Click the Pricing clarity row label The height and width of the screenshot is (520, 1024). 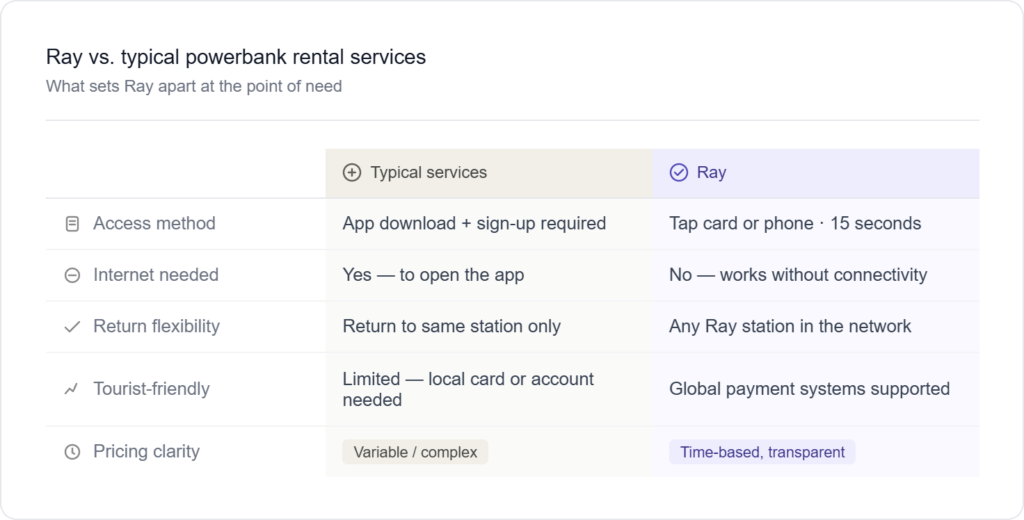[146, 451]
